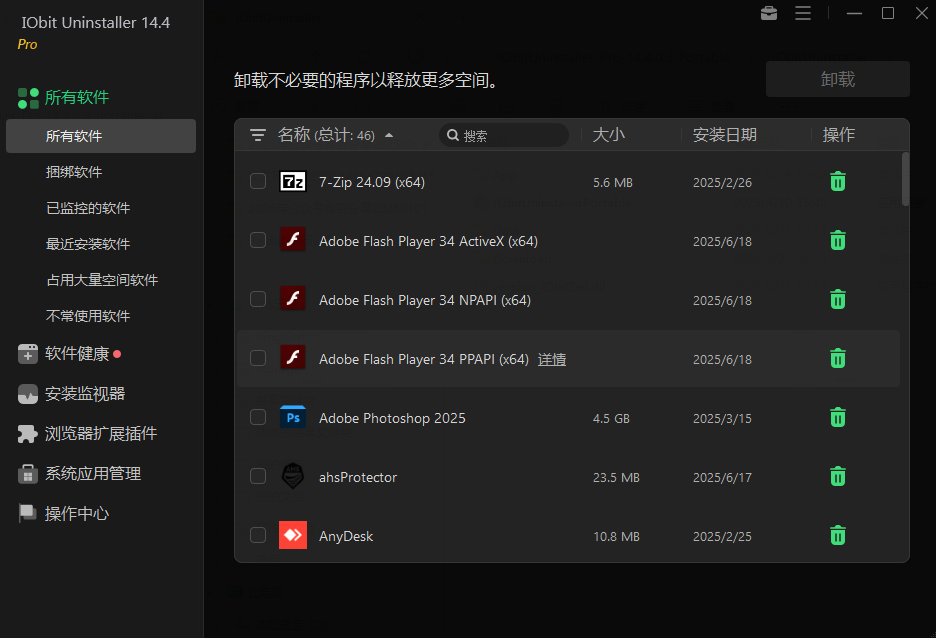Screen dimensions: 936x638
Task: Open 已监控的软件 in sidebar
Action: coord(88,208)
